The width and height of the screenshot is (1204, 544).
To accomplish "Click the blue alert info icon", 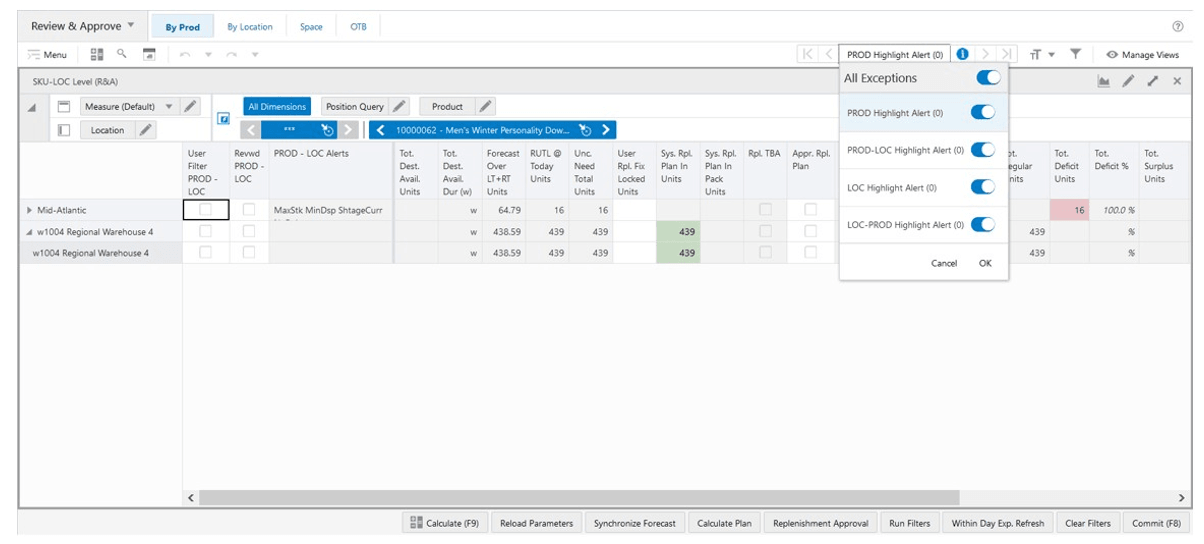I will (962, 54).
